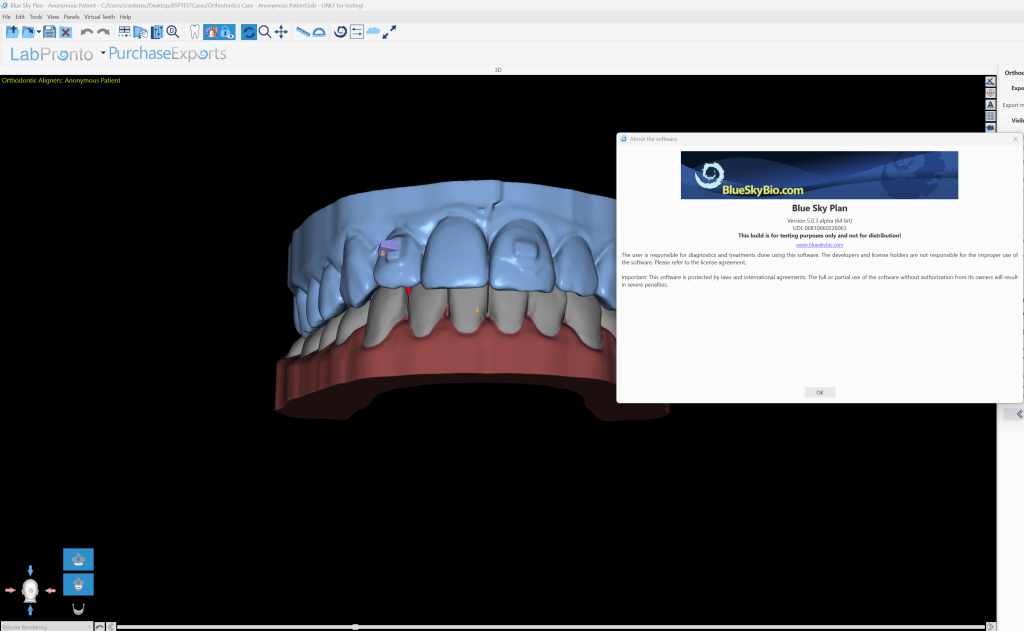
Task: Open the Tools menu
Action: 36,17
